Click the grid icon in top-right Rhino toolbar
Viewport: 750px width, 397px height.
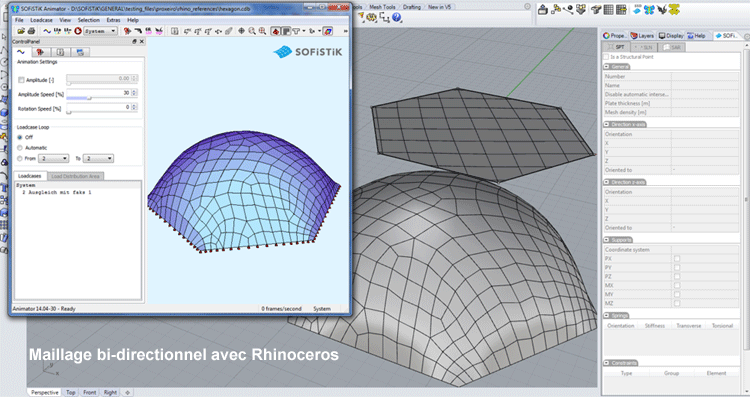608,10
